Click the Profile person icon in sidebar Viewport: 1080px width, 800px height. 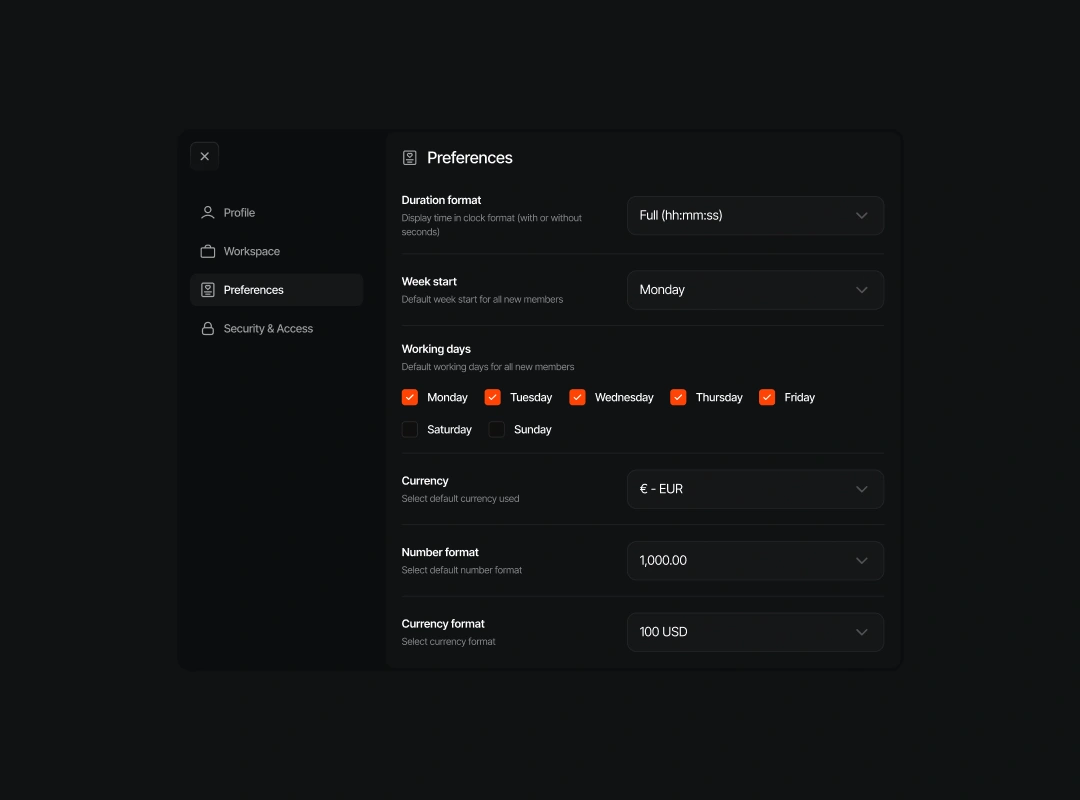pyautogui.click(x=208, y=213)
